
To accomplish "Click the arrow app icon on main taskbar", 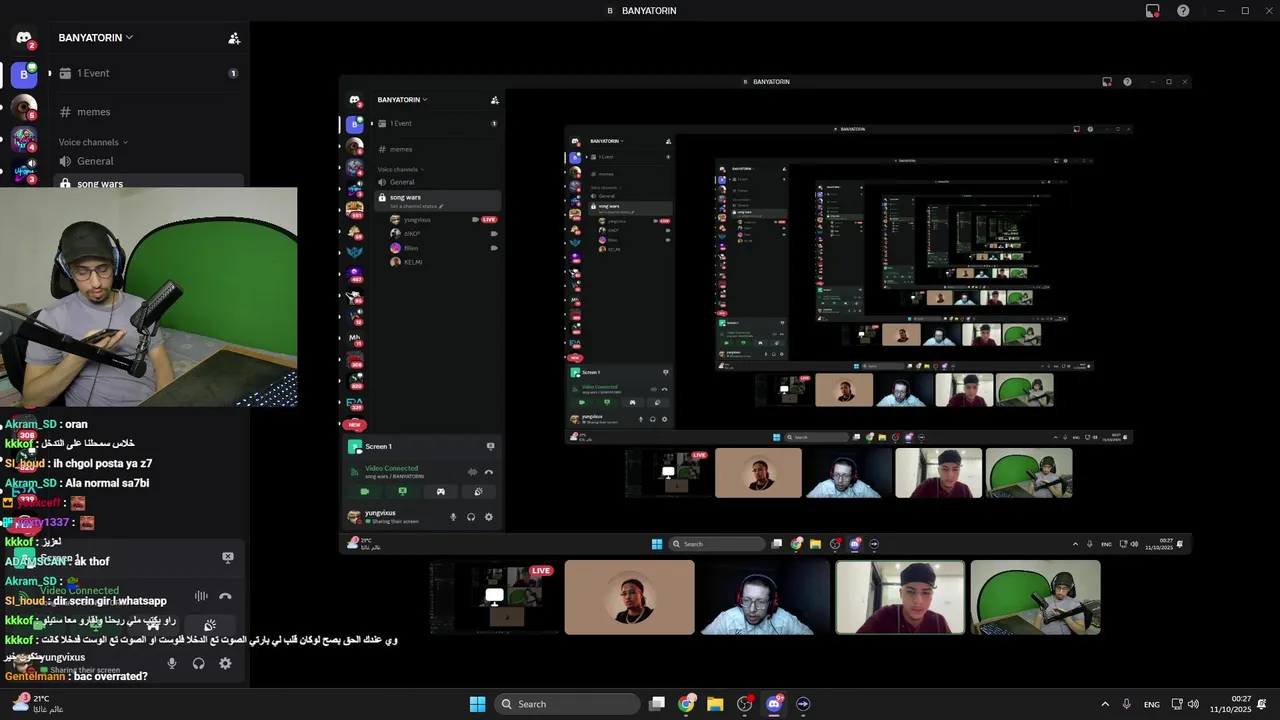I will tap(803, 704).
